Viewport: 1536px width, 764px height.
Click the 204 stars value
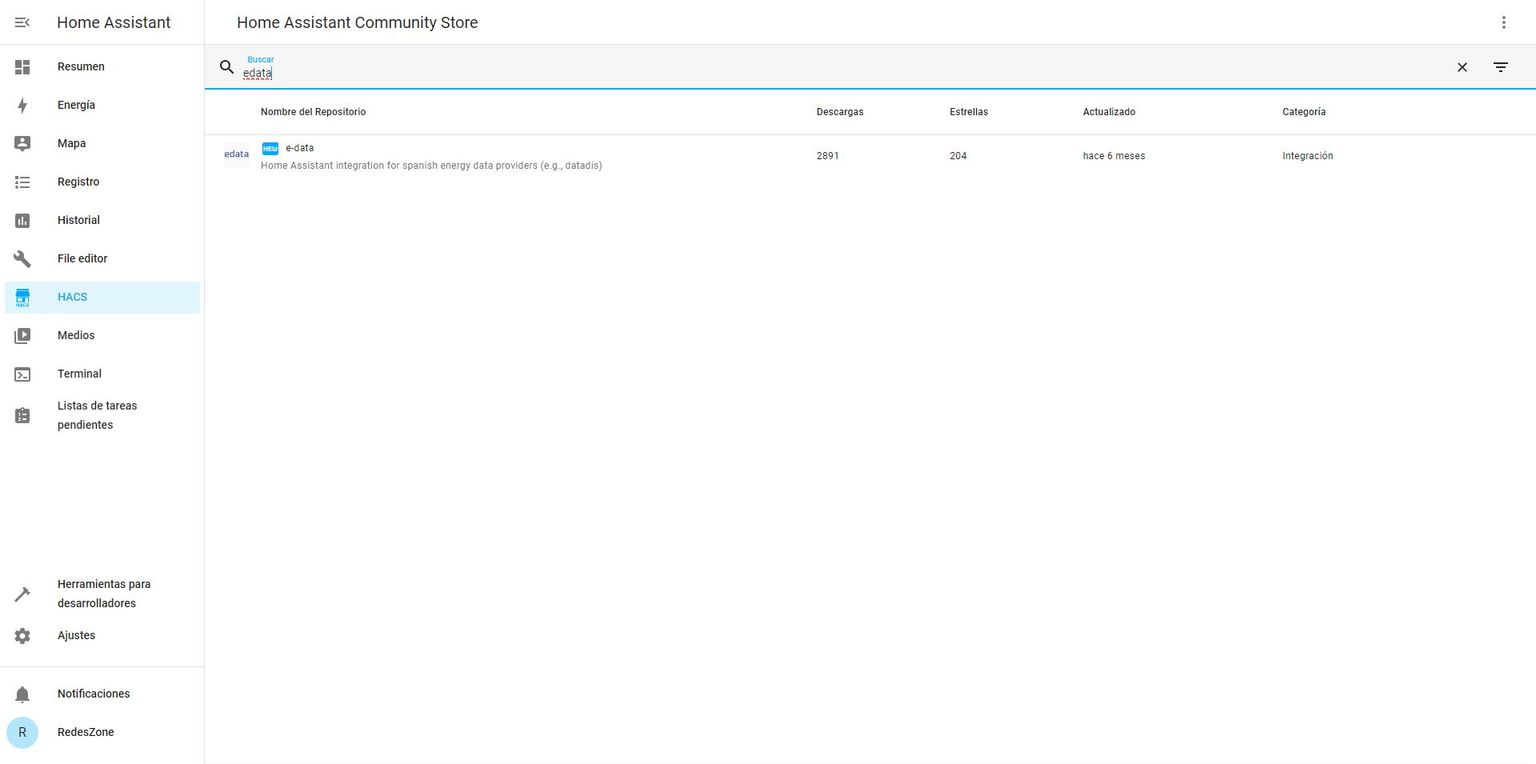958,156
